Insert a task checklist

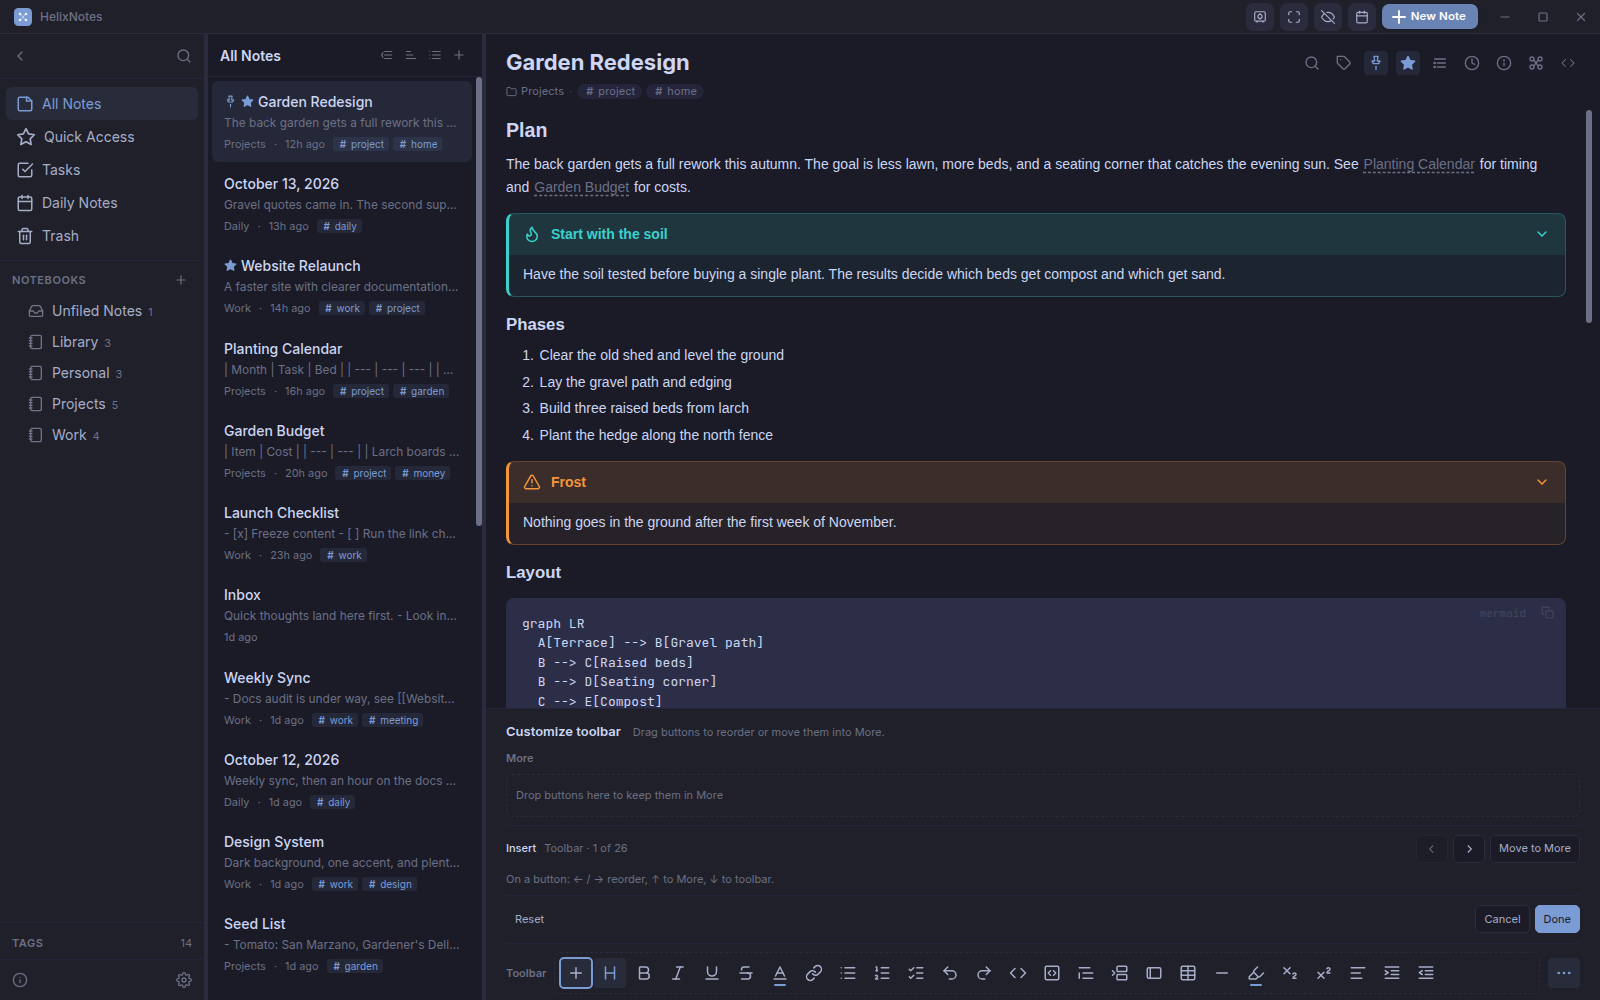tap(916, 973)
